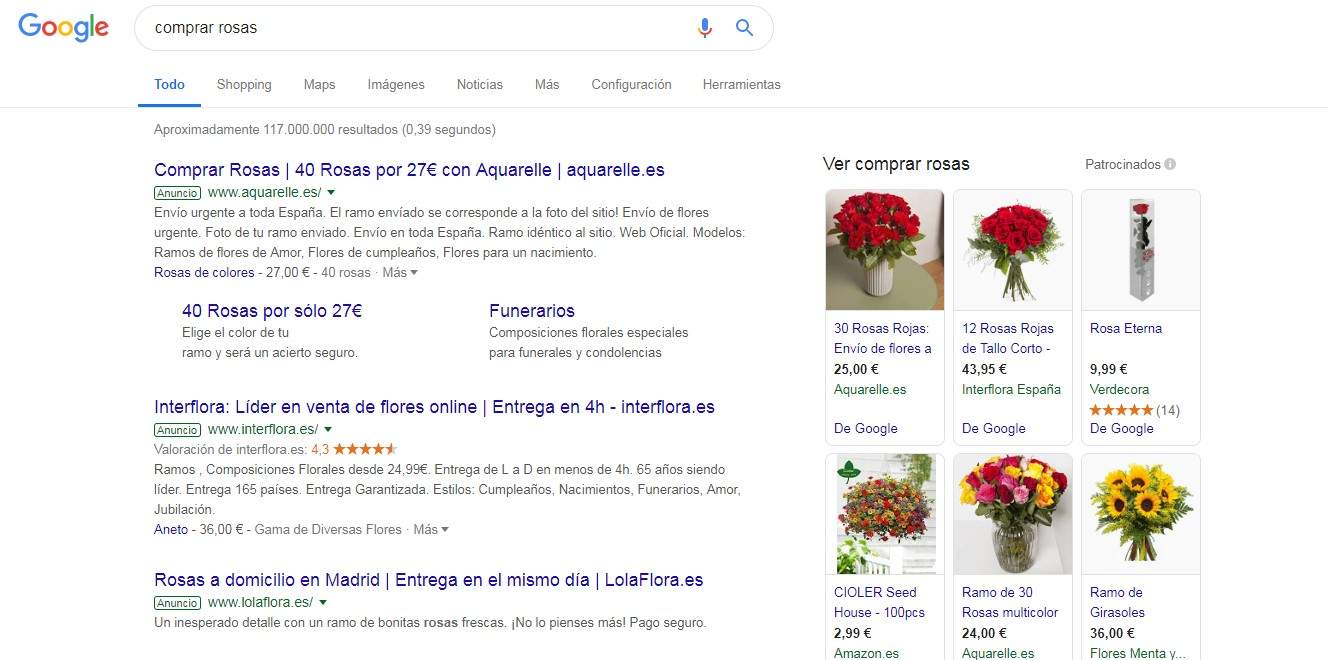The height and width of the screenshot is (660, 1328).
Task: Open the '30 Rosas Rojas' product image
Action: (885, 250)
